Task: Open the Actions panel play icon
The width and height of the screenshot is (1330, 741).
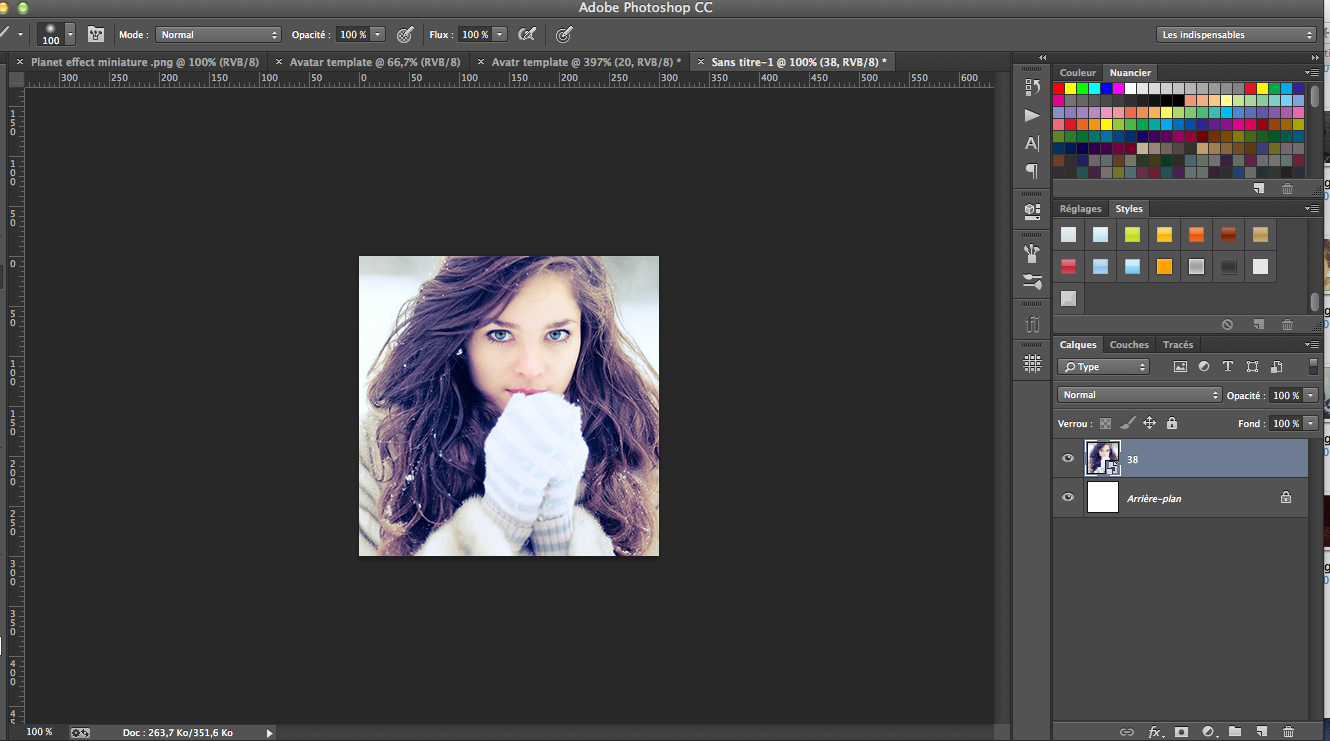Action: click(x=1032, y=116)
